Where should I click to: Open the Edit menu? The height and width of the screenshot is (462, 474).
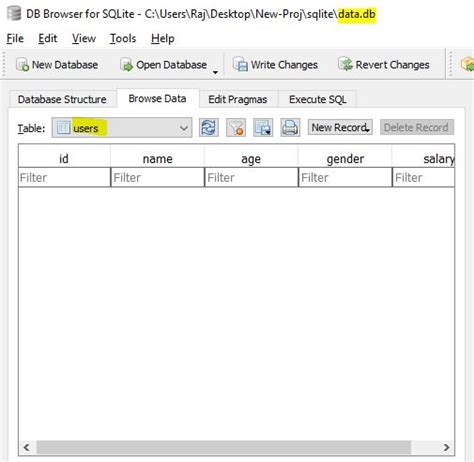coord(48,39)
